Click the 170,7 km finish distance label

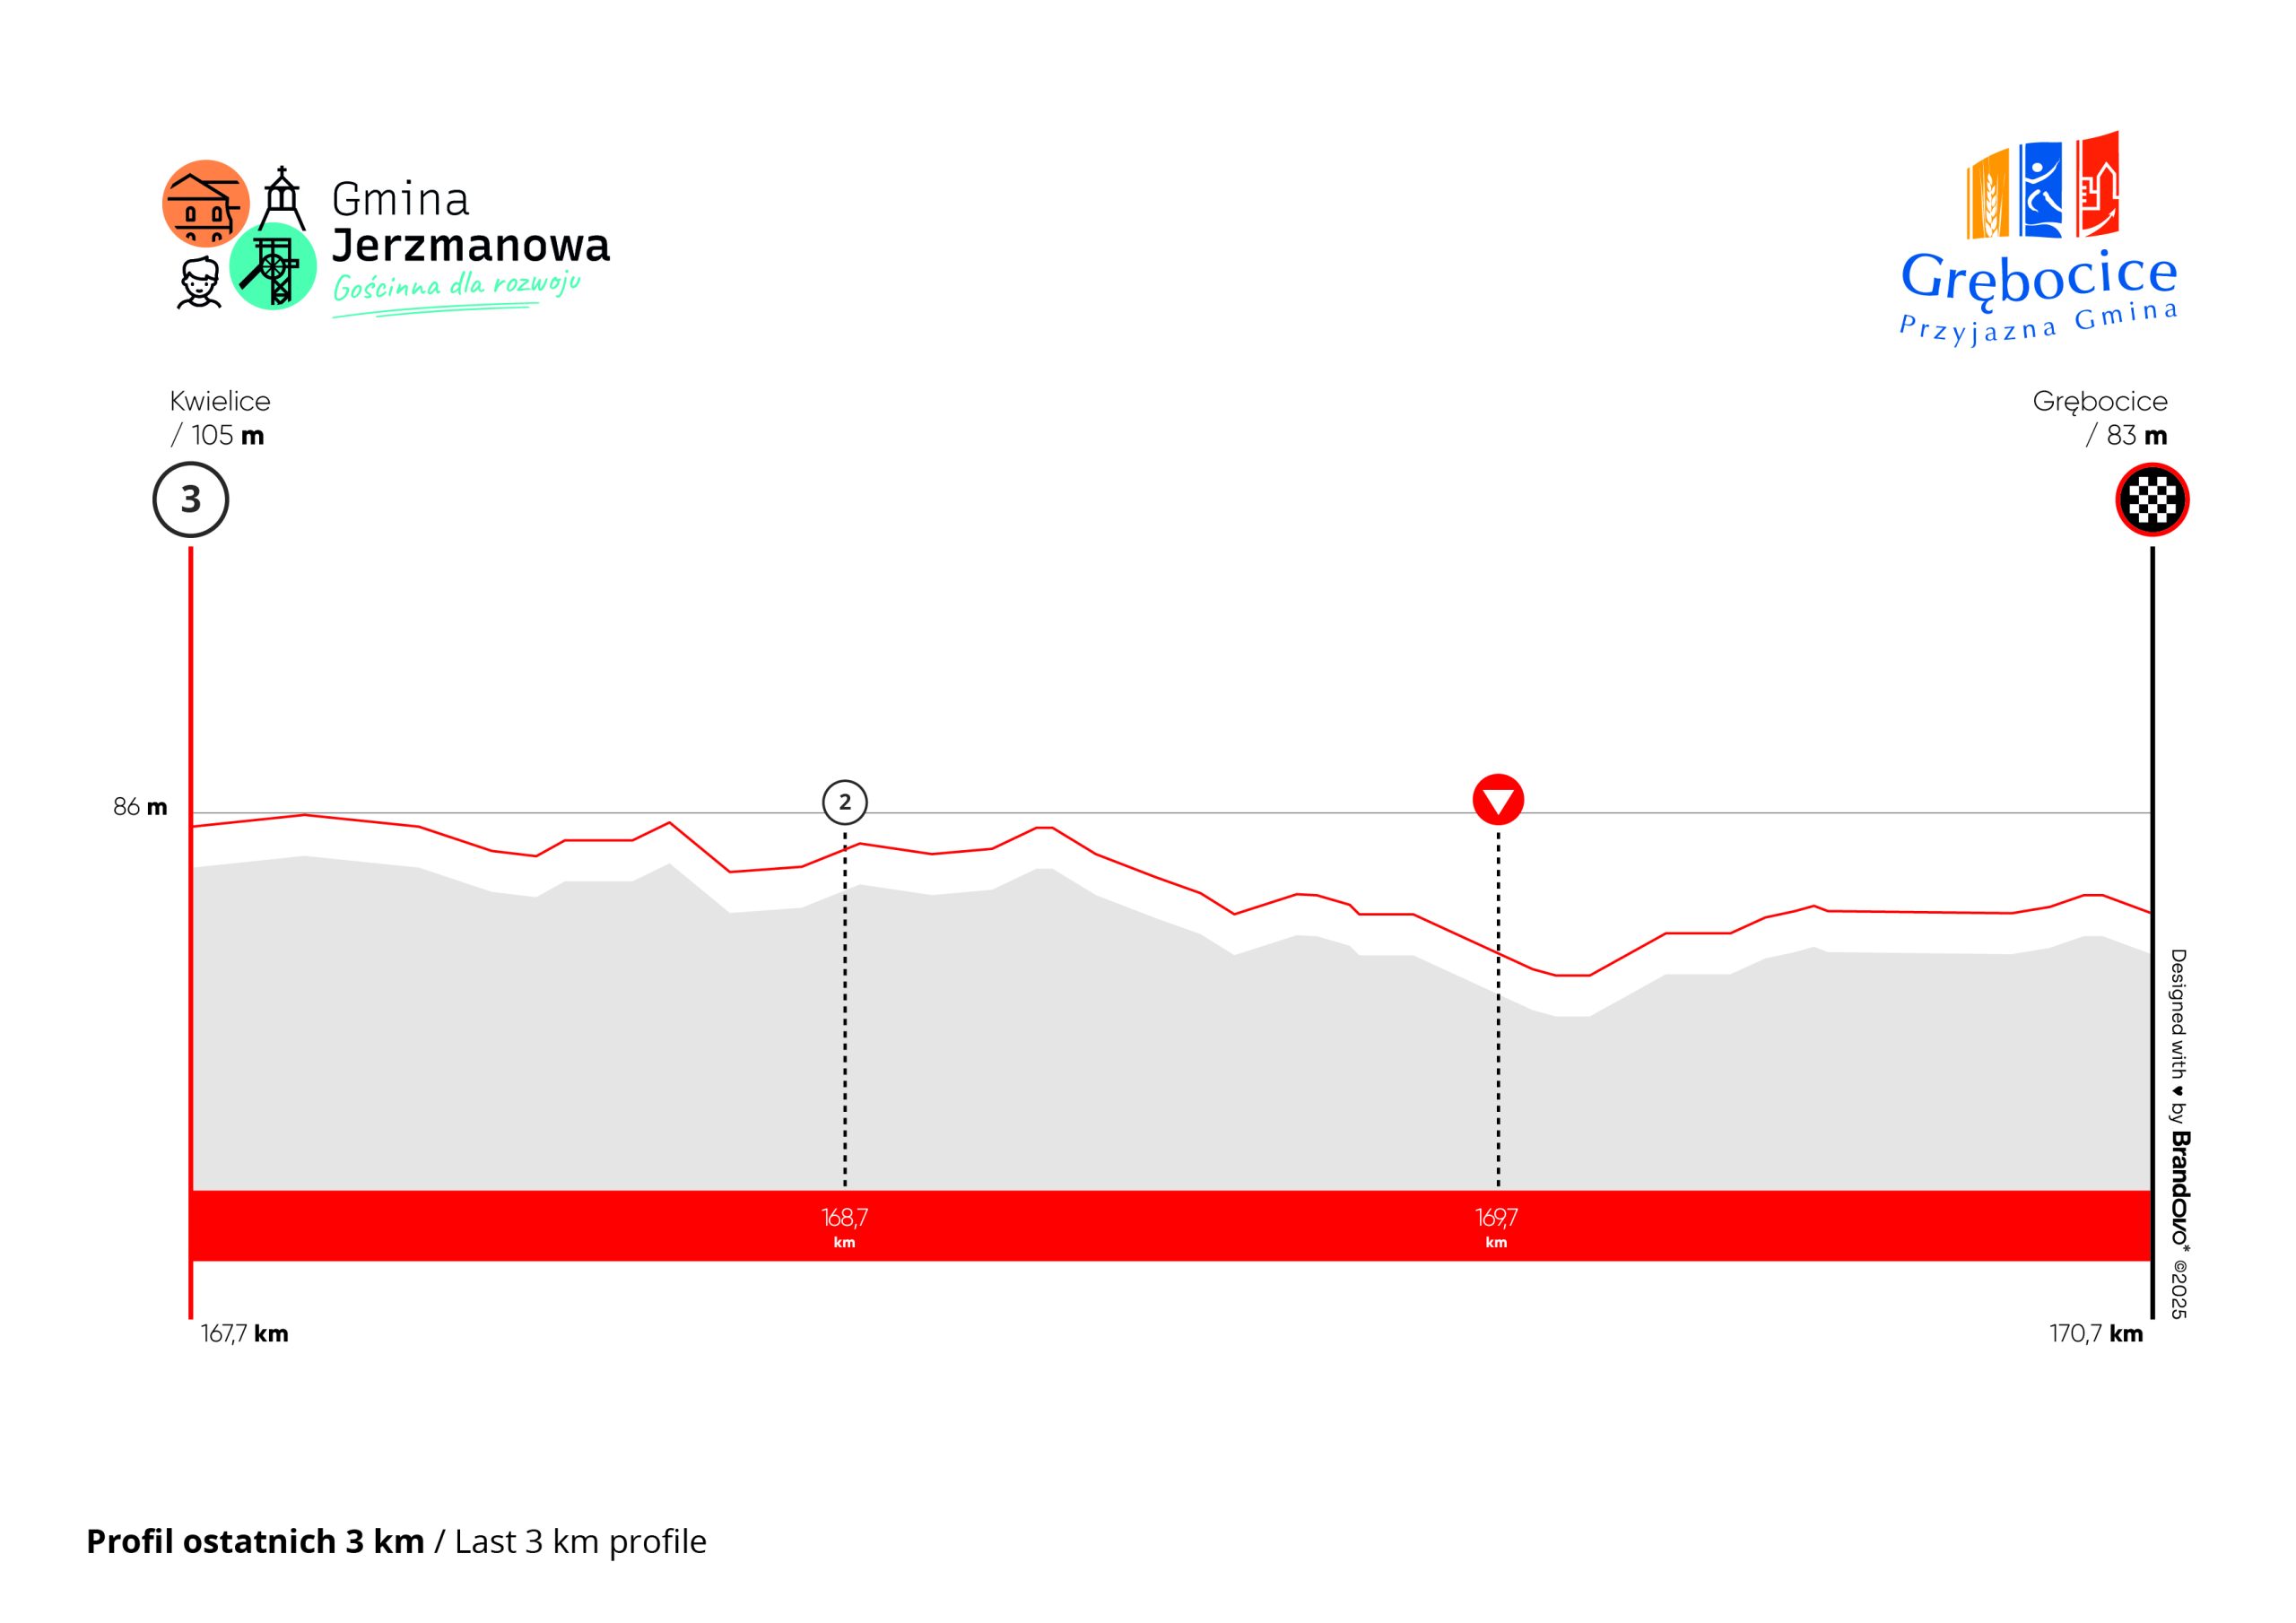(x=2096, y=1333)
